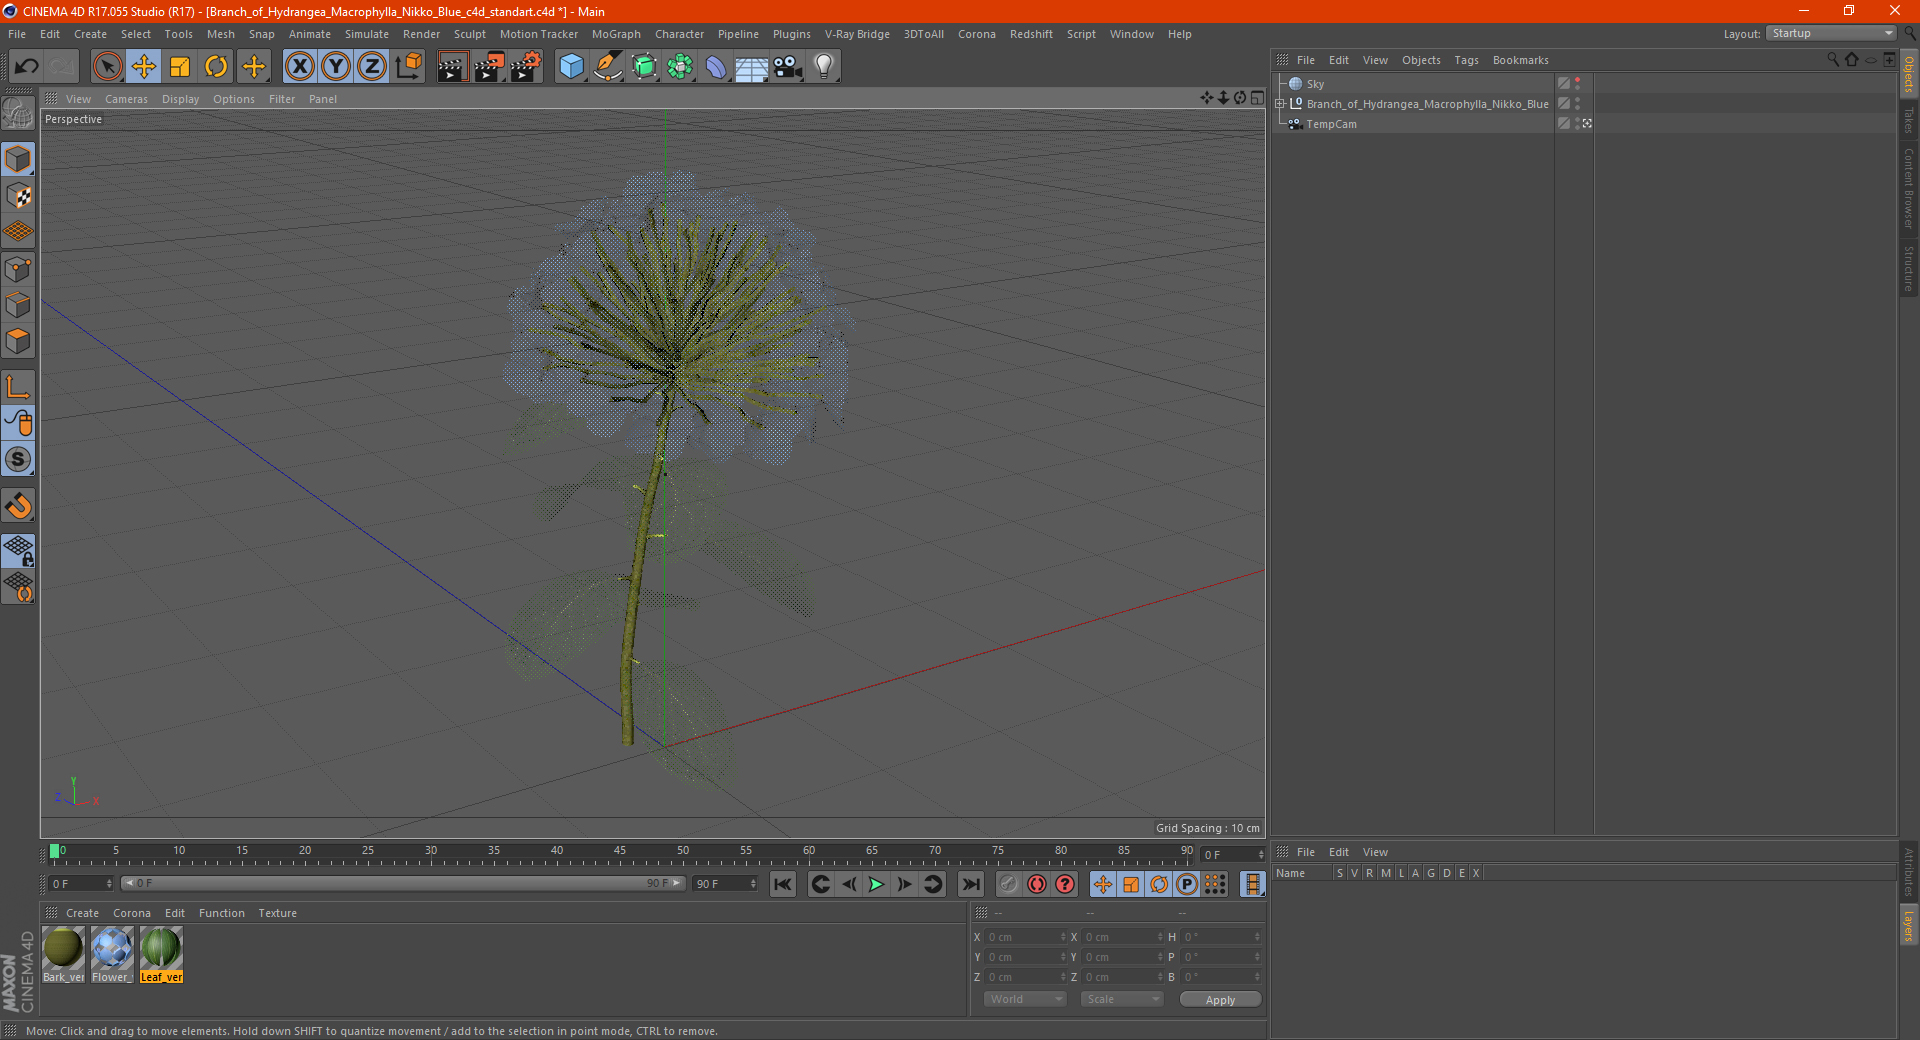Viewport: 1920px width, 1040px height.
Task: Toggle Sky object visibility dots
Action: [x=1577, y=84]
